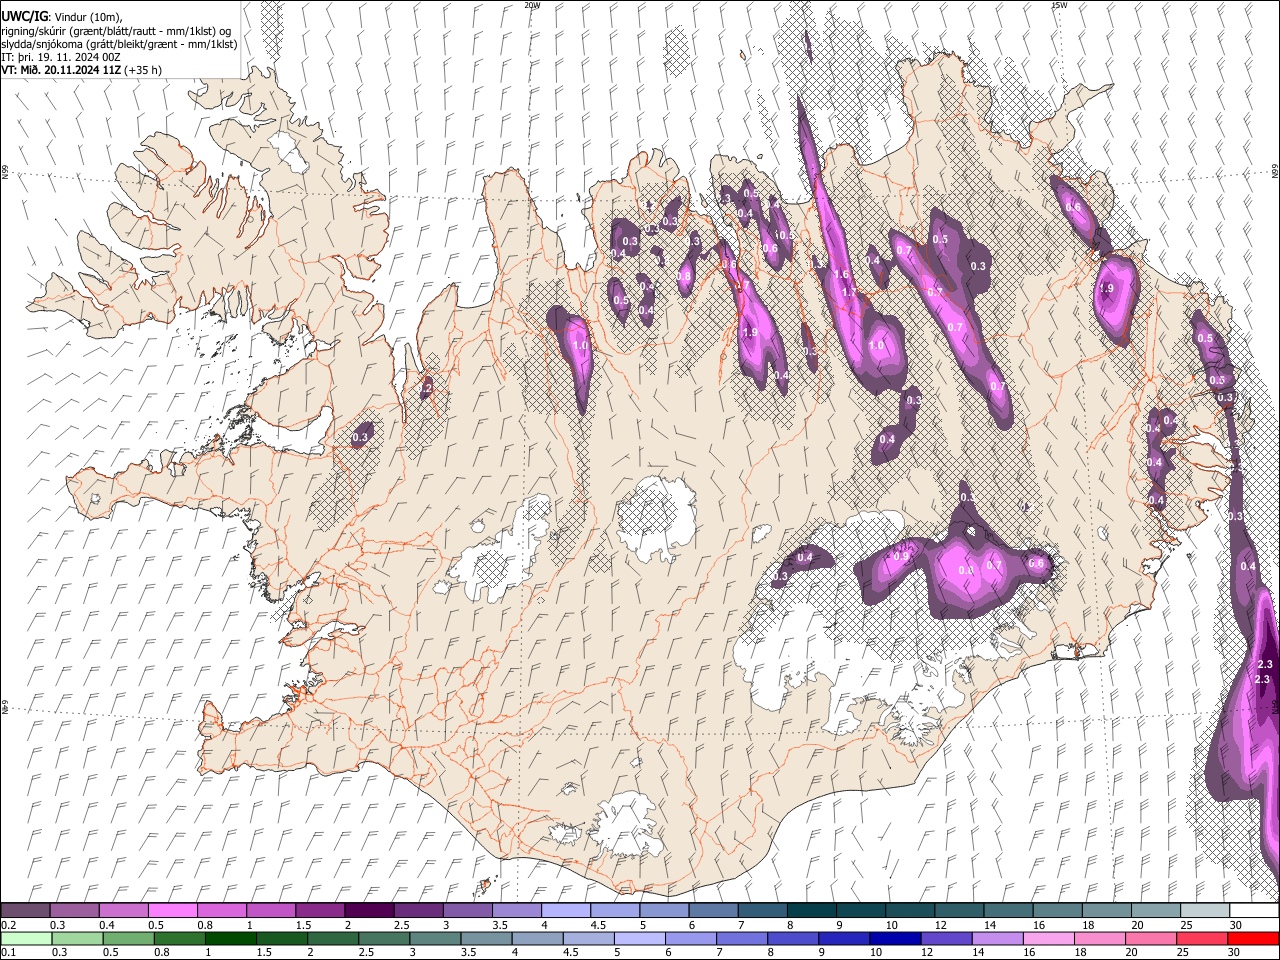Choose the 20 rose-pink swatch in lower legend
1280x960 pixels.
pyautogui.click(x=1151, y=939)
